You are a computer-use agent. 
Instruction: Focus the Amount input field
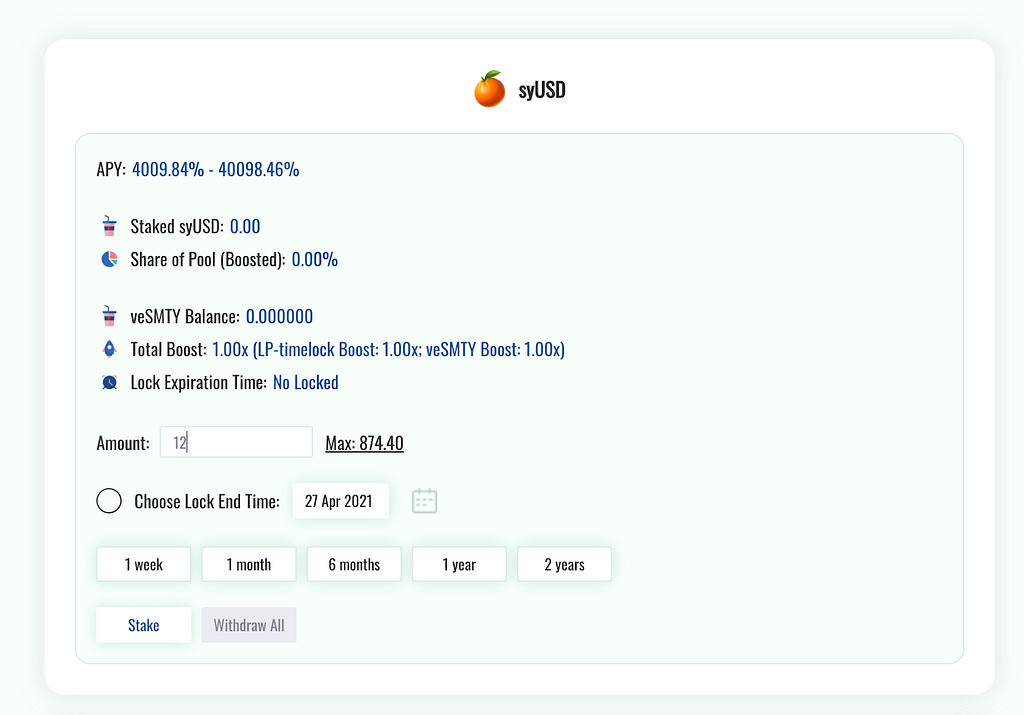tap(236, 442)
